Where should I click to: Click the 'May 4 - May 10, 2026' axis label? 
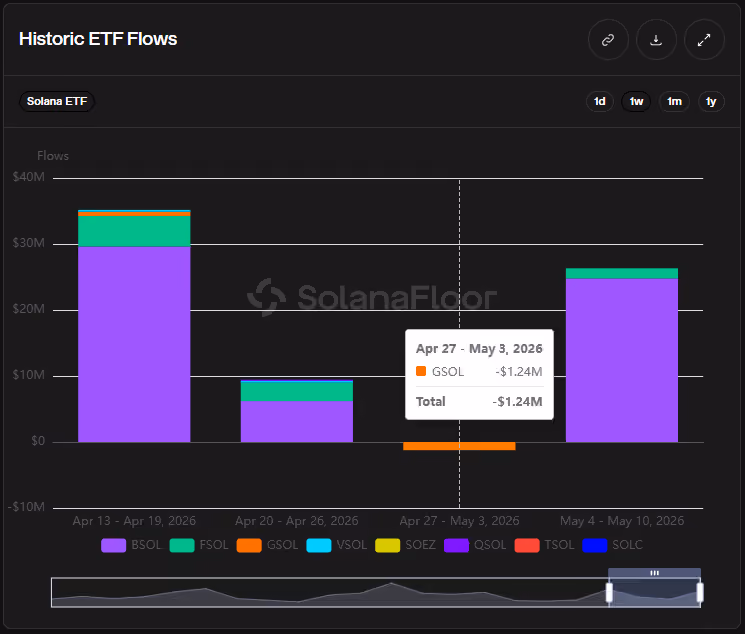click(x=622, y=521)
